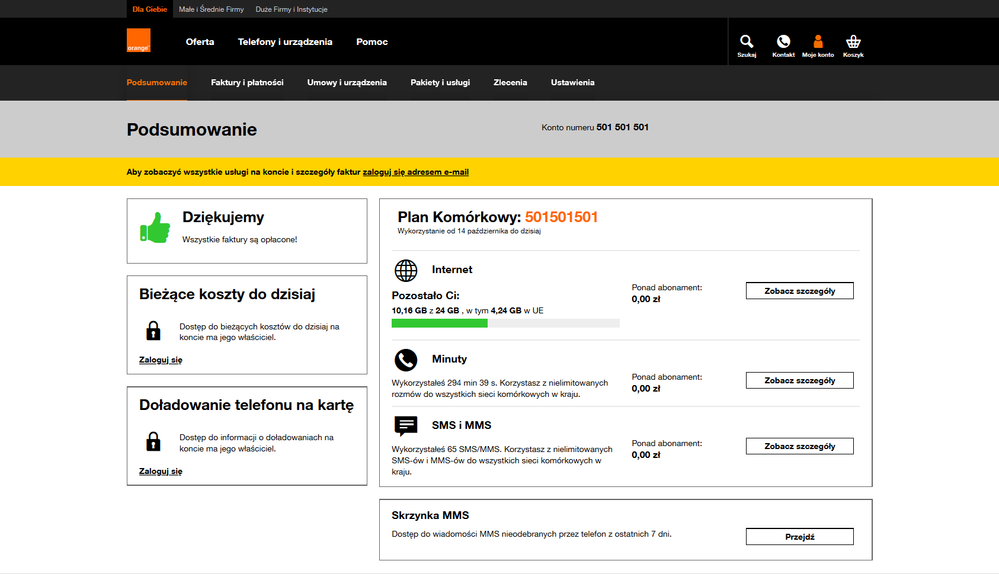Open the Telefony i urządzenia menu
The height and width of the screenshot is (574, 999).
(285, 42)
